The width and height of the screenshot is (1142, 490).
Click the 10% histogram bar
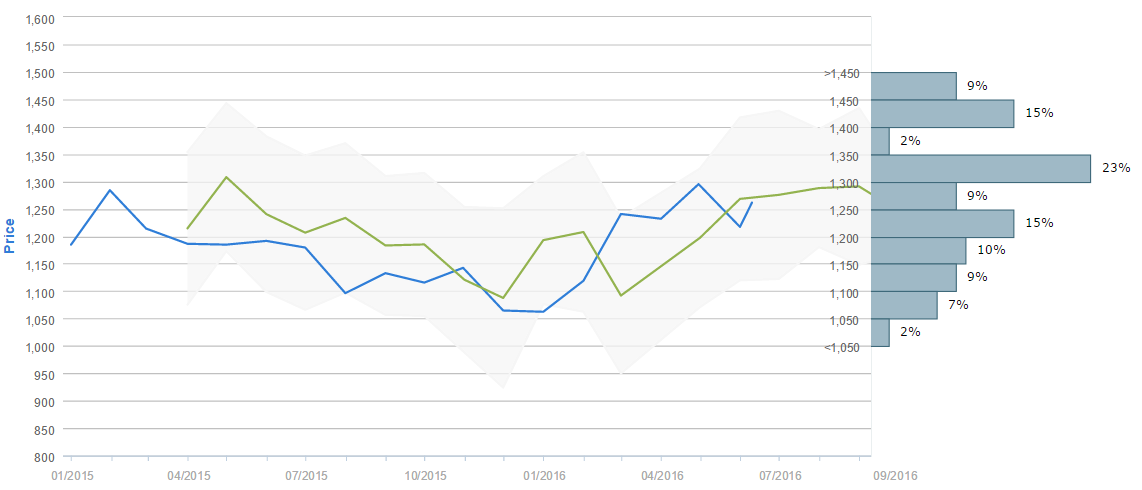(918, 250)
